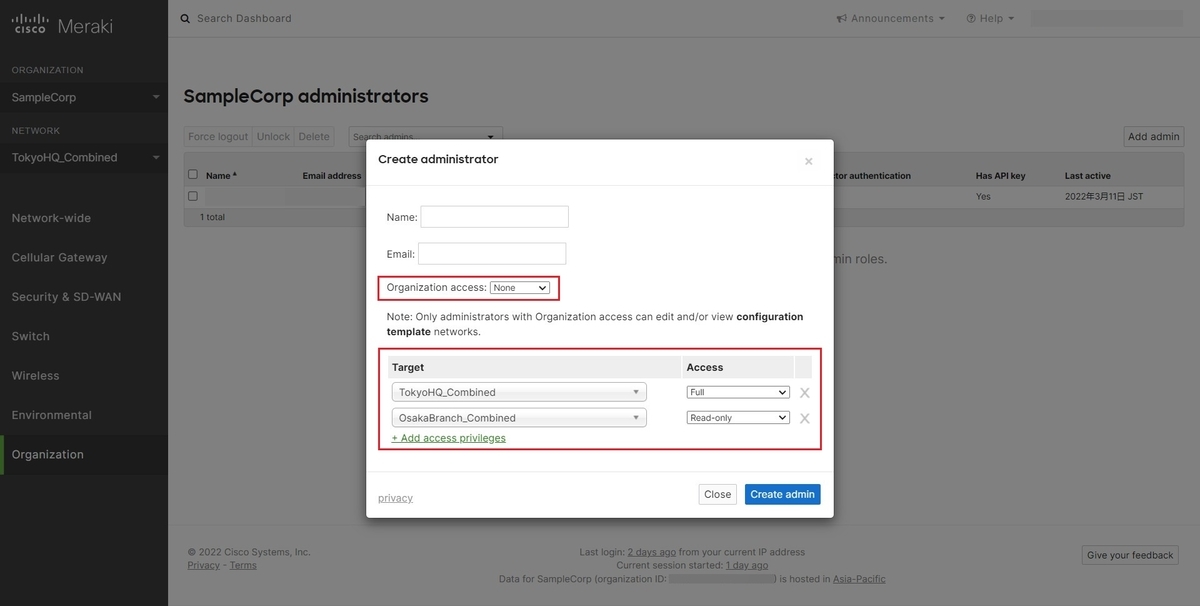This screenshot has width=1200, height=606.
Task: Toggle the select-all administrators checkbox
Action: coord(193,175)
